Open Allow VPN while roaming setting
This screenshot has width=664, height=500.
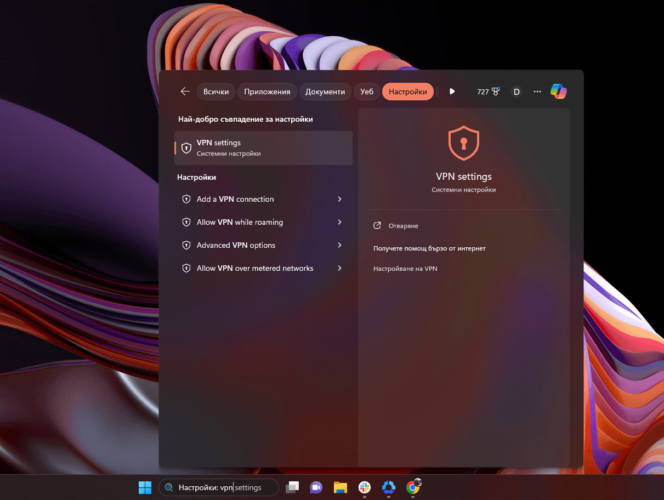pos(263,222)
